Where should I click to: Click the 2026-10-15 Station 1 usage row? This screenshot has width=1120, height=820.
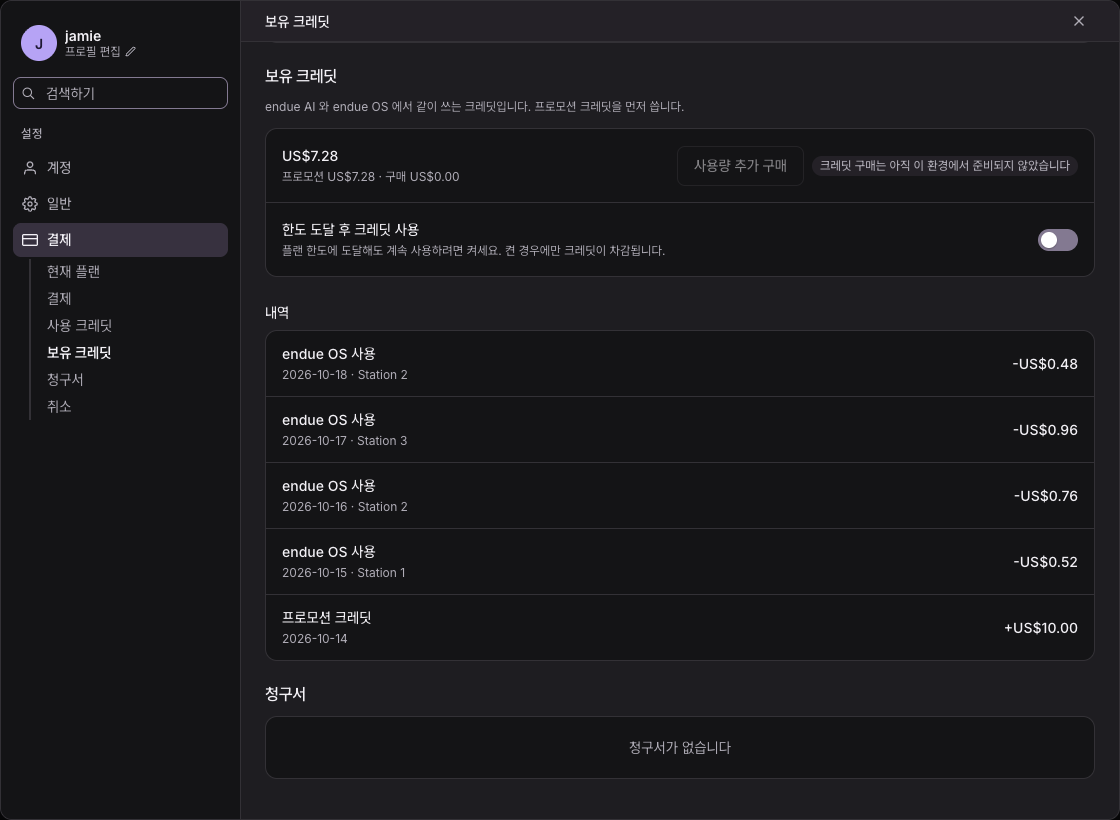679,561
